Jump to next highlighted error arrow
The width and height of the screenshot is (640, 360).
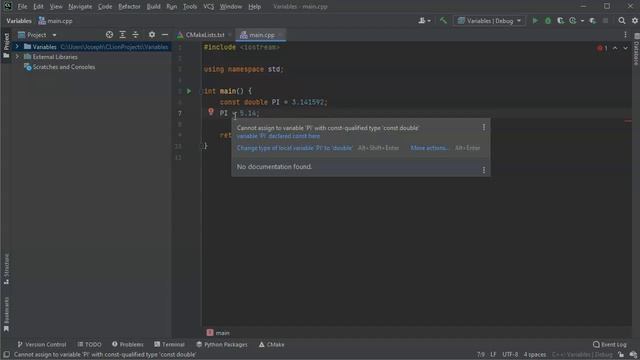coord(625,48)
